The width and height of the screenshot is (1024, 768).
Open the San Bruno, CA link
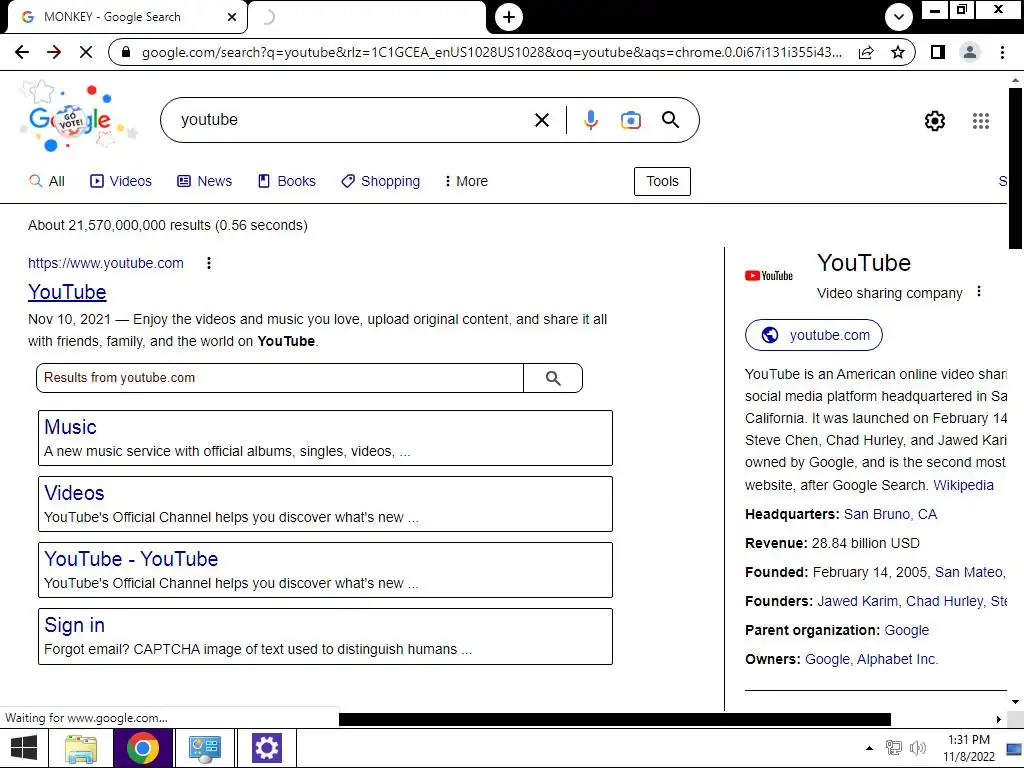890,515
